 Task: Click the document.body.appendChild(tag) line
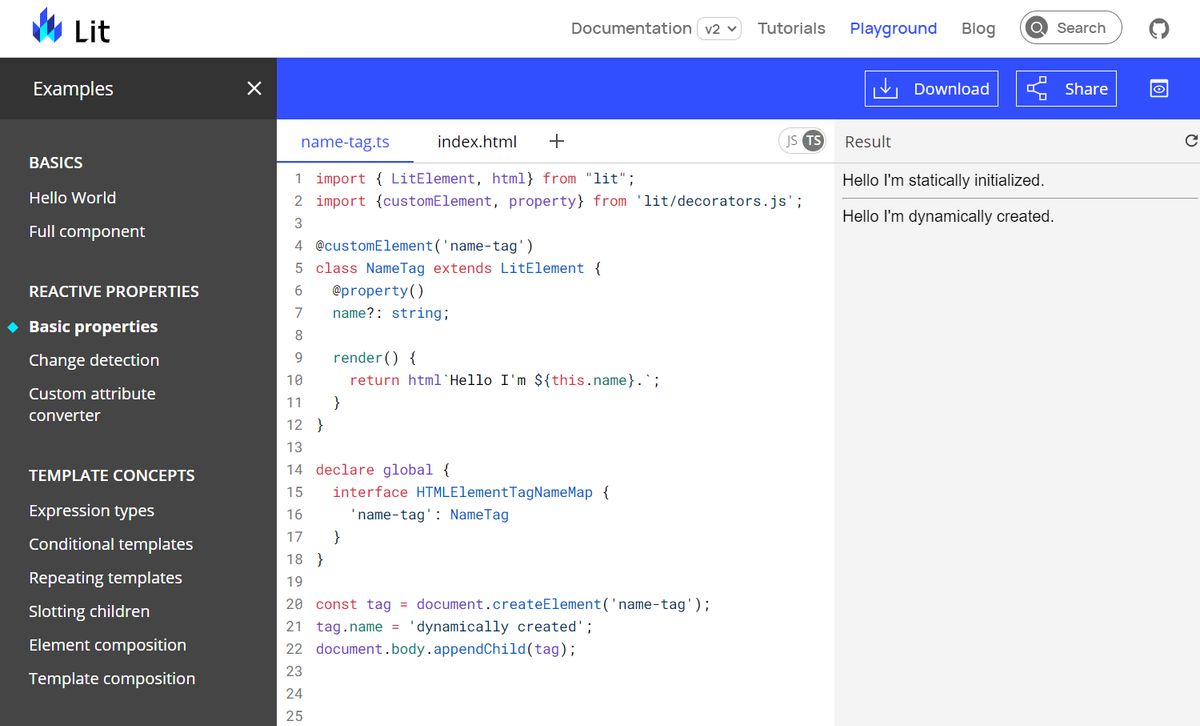coord(446,649)
